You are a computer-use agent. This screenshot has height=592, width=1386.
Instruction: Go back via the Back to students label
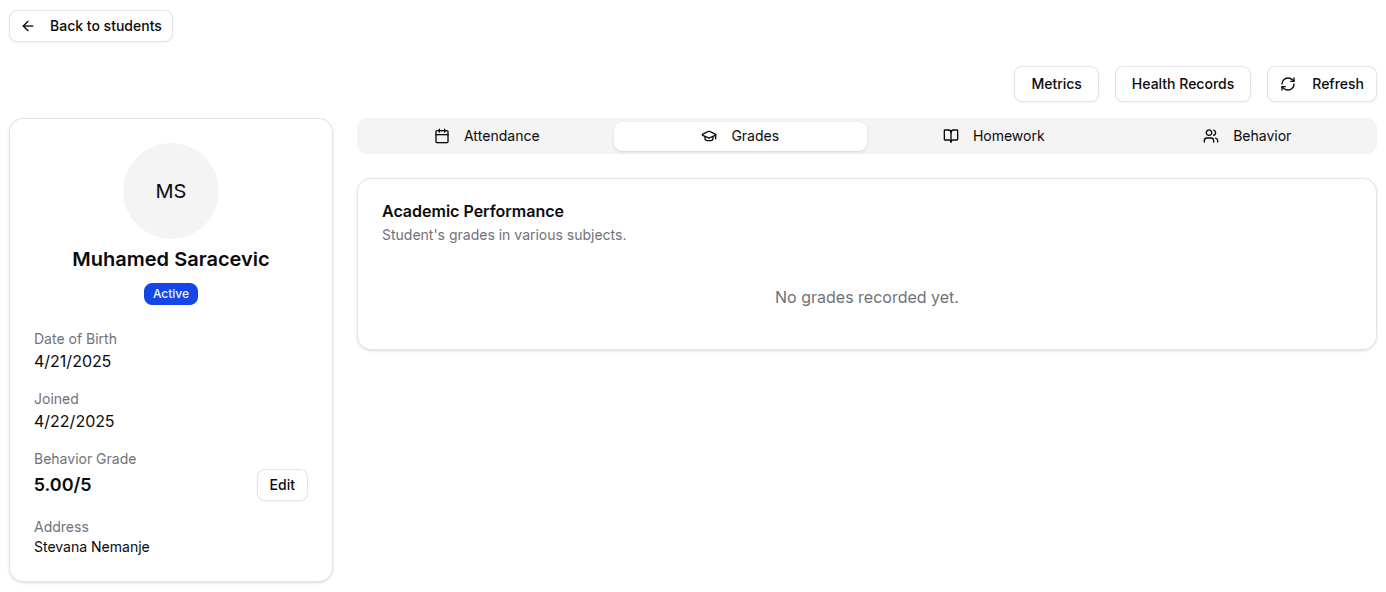(105, 26)
